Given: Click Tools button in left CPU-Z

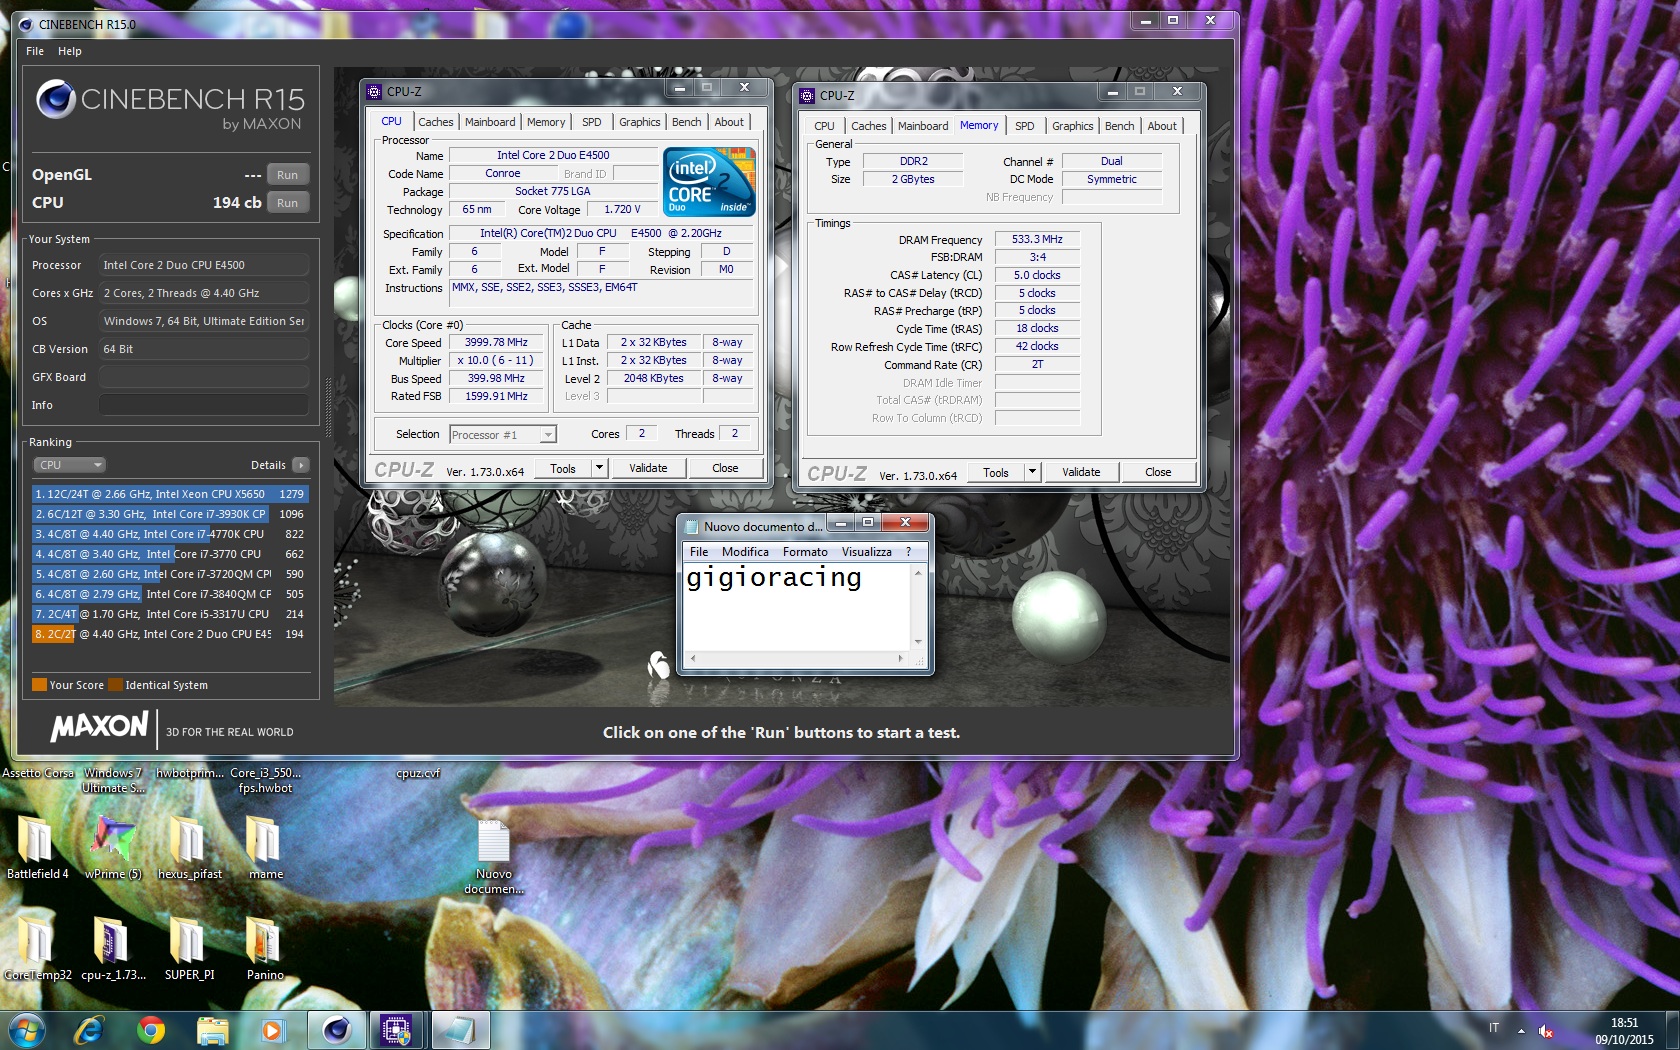Looking at the screenshot, I should (x=563, y=468).
